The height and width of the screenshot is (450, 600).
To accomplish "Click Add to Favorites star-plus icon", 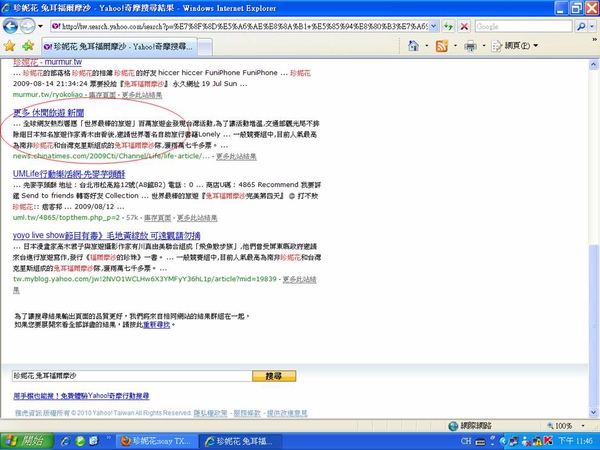I will click(28, 46).
